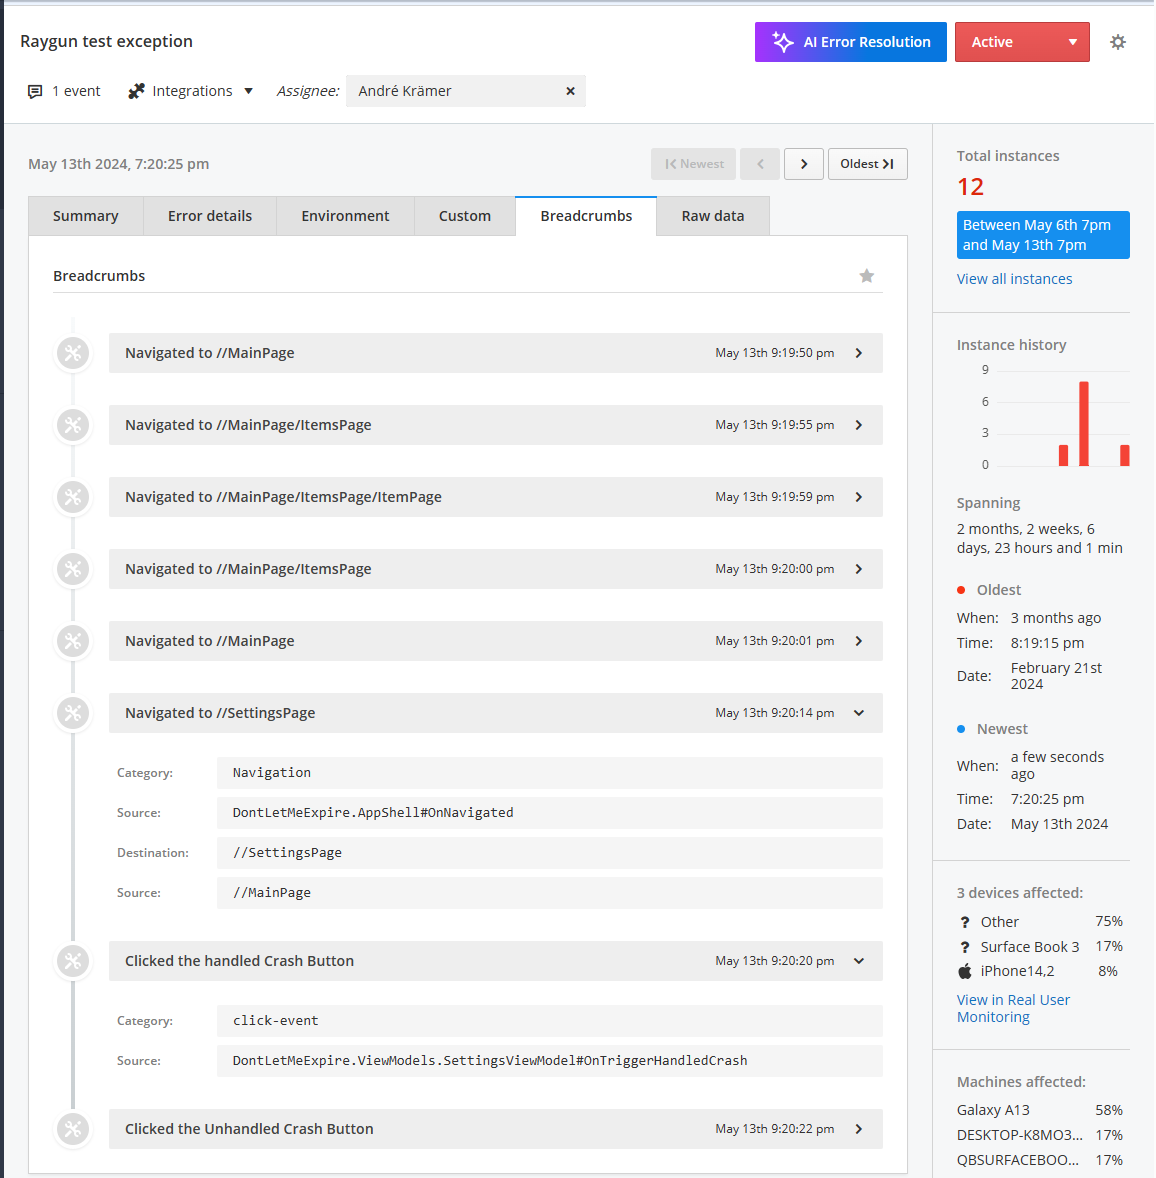The image size is (1156, 1178).
Task: Star the Breadcrumbs panel as favorite
Action: 866,276
